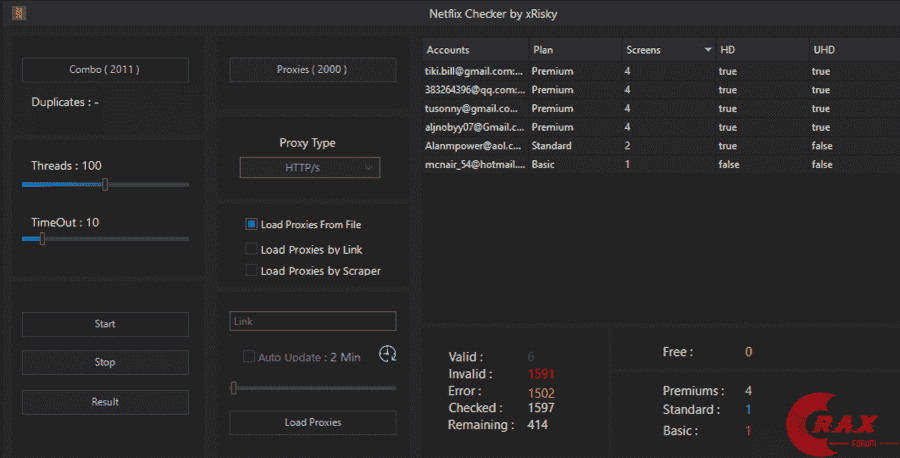This screenshot has height=458, width=900.
Task: Check the Load Proxies by Link option
Action: 252,249
